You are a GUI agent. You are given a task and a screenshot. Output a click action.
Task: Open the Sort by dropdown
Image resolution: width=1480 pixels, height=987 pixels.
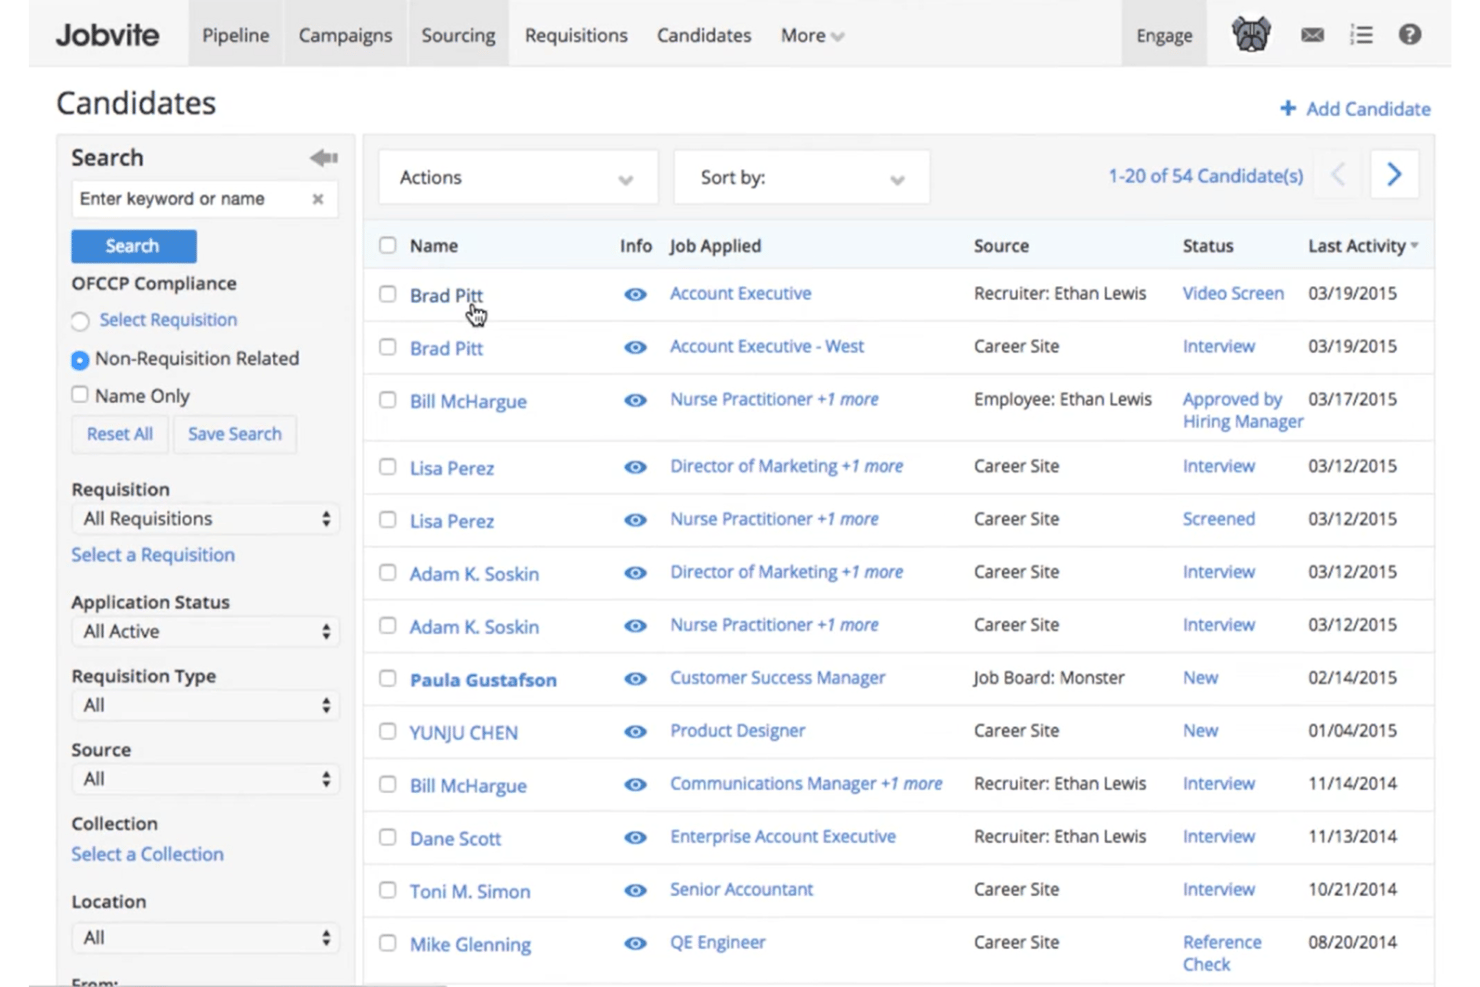coord(802,177)
